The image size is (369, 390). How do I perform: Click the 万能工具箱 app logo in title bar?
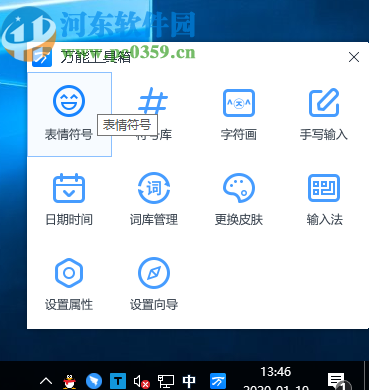pos(42,57)
